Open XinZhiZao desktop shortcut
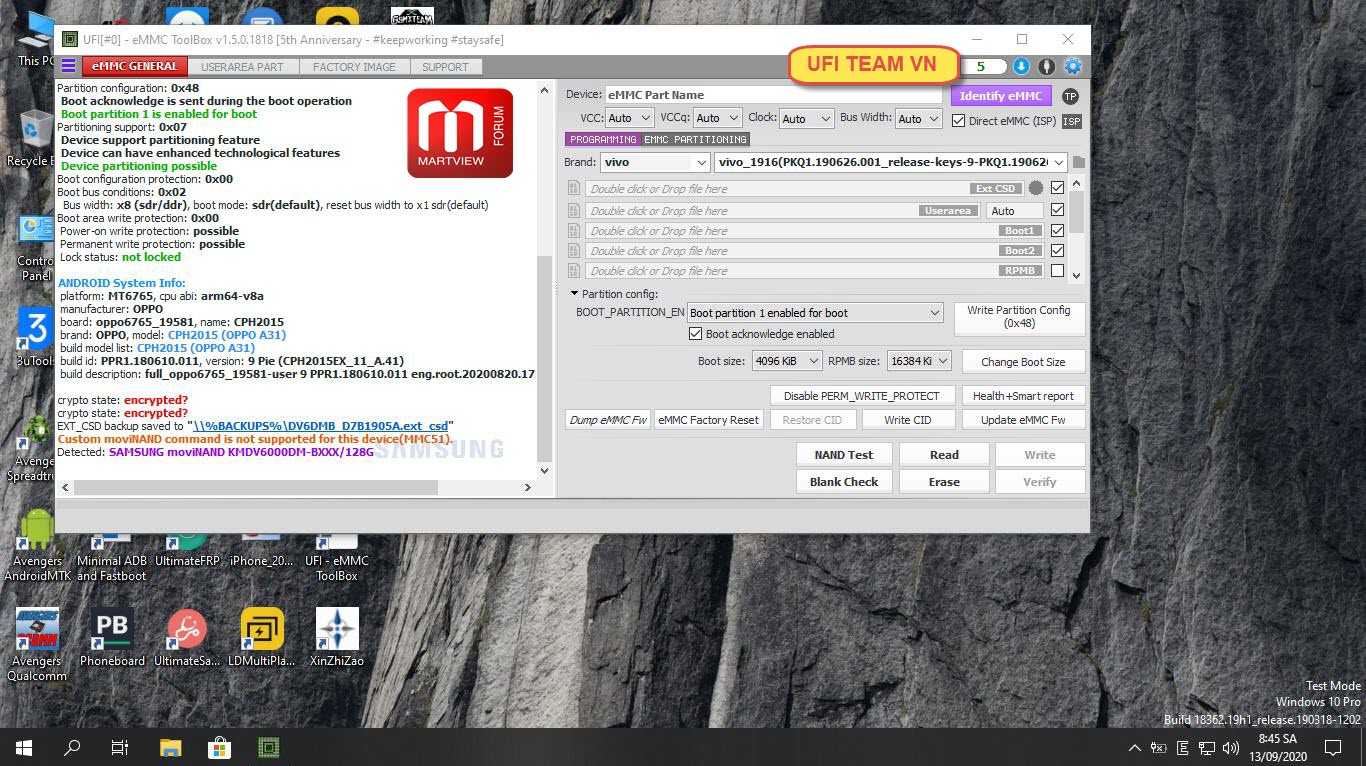 pos(337,637)
